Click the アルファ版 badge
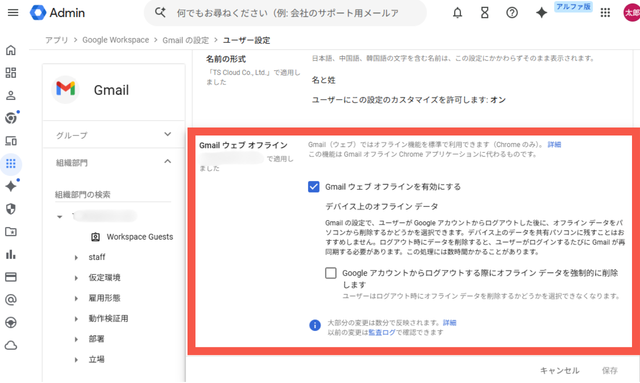Image resolution: width=640 pixels, height=383 pixels. point(573,7)
